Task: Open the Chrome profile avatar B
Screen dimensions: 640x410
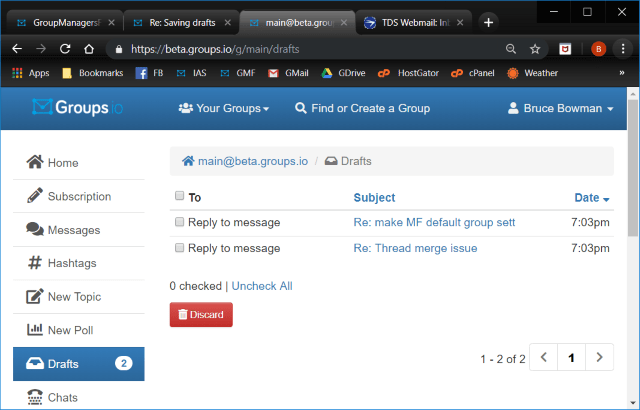Action: click(x=598, y=49)
